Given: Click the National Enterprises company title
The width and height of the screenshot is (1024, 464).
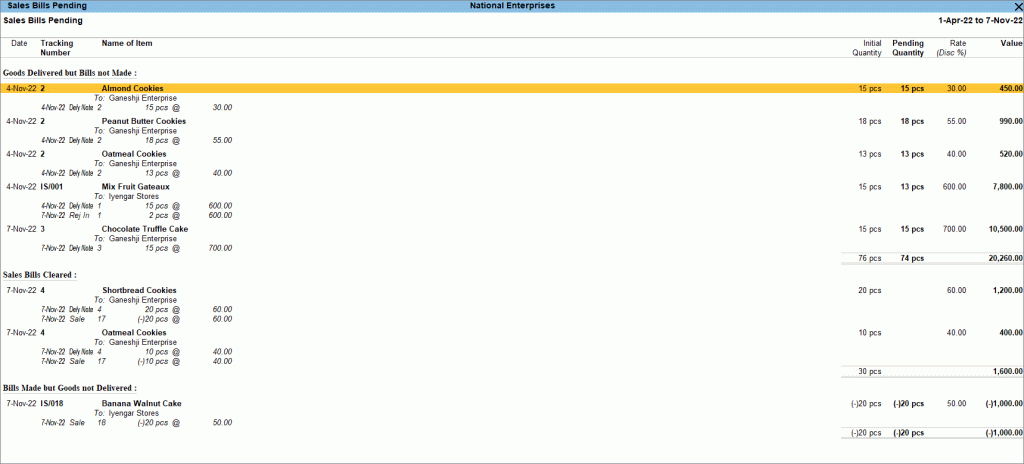Looking at the screenshot, I should (512, 5).
